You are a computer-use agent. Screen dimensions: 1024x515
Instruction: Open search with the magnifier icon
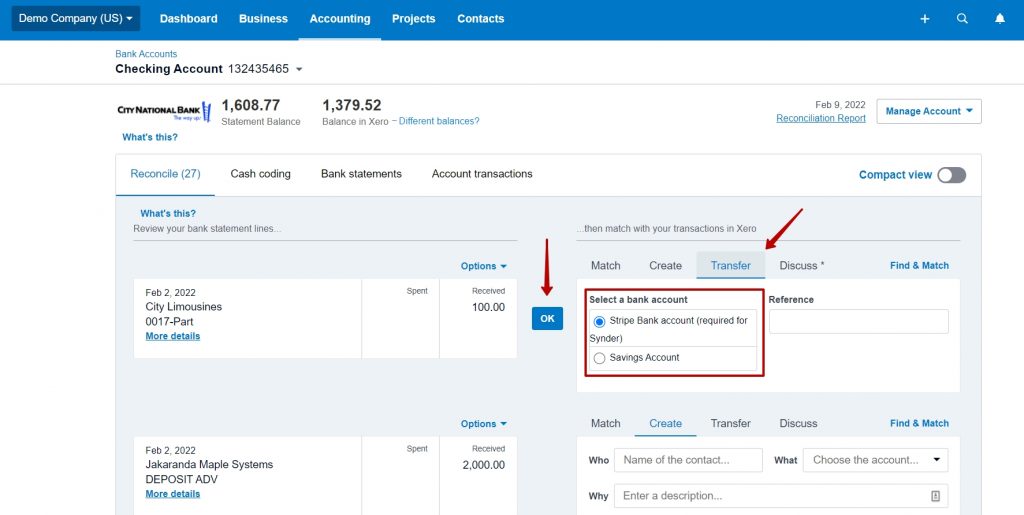(962, 19)
